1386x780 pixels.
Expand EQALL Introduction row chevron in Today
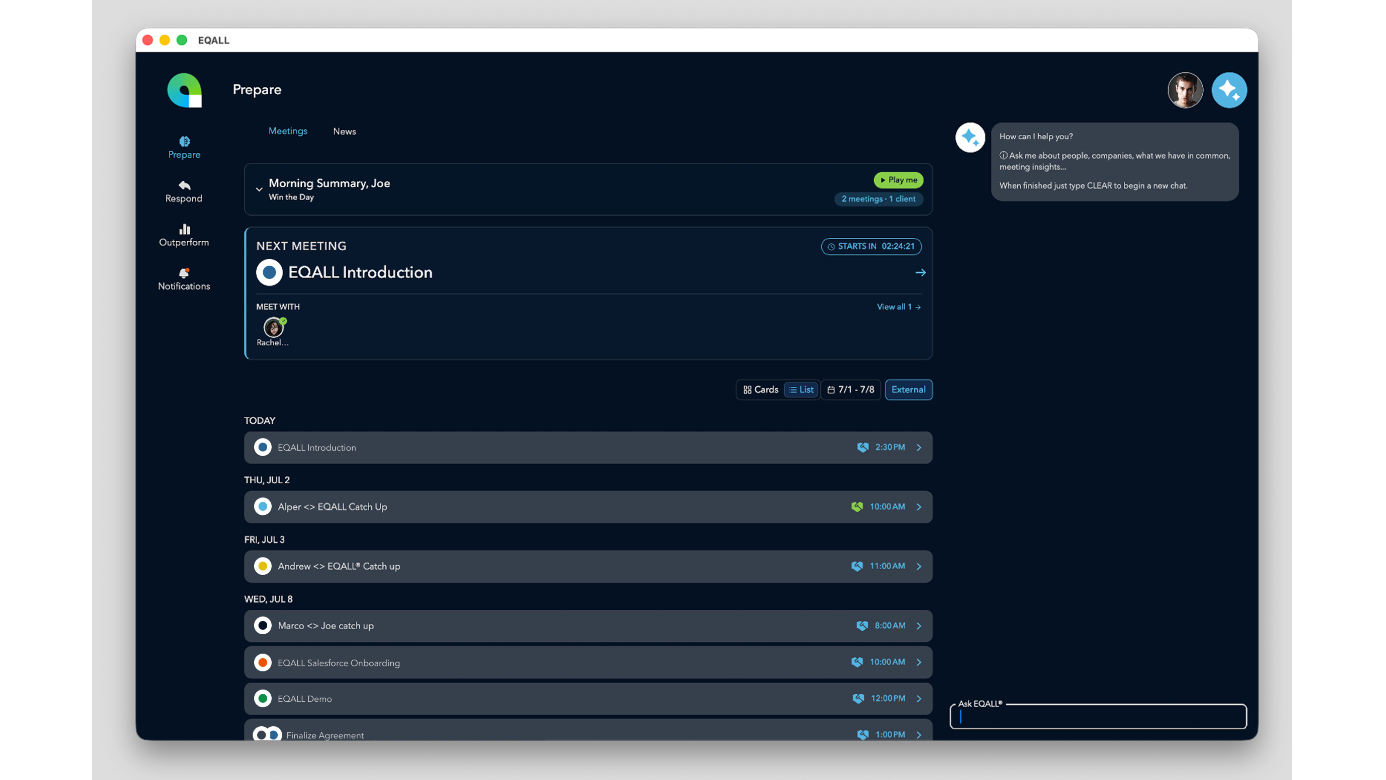[x=919, y=448]
